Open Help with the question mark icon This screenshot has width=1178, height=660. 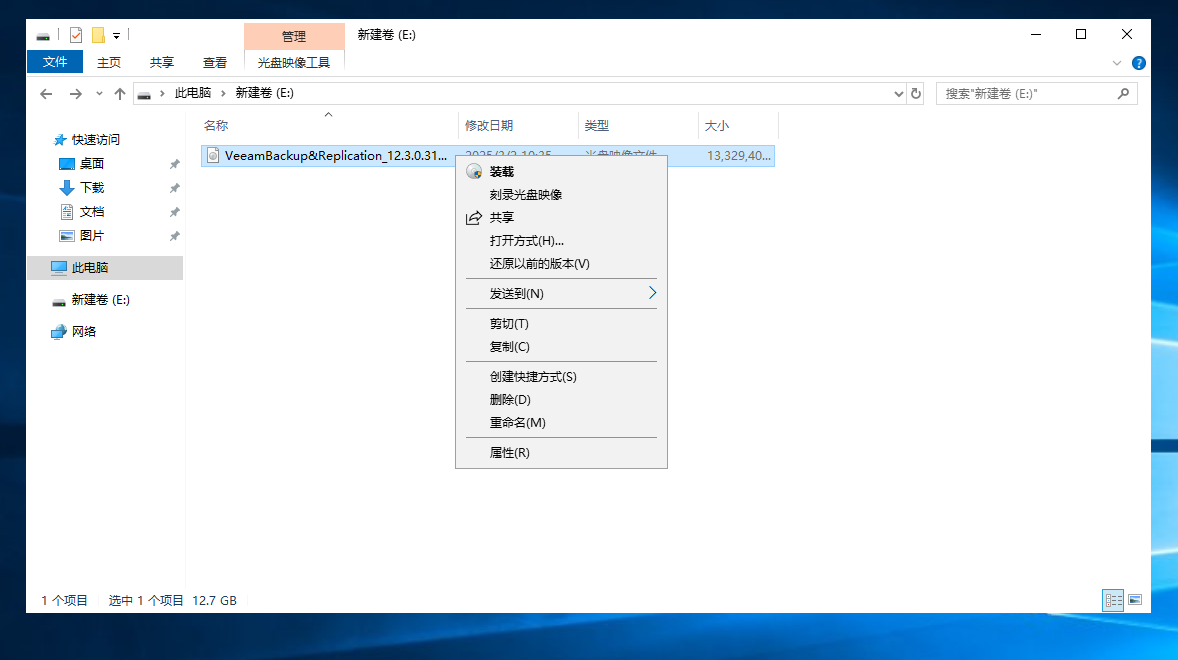[1139, 63]
